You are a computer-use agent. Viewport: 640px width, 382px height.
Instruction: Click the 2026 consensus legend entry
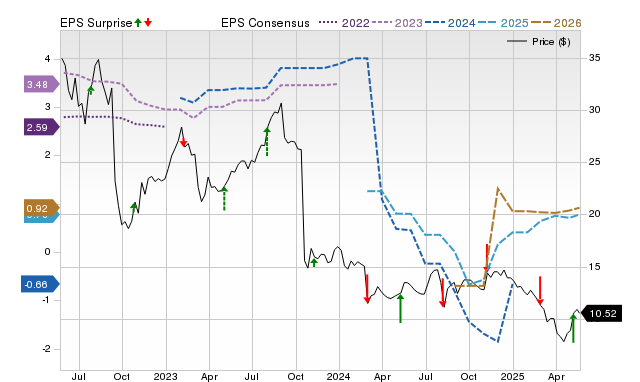tap(556, 23)
